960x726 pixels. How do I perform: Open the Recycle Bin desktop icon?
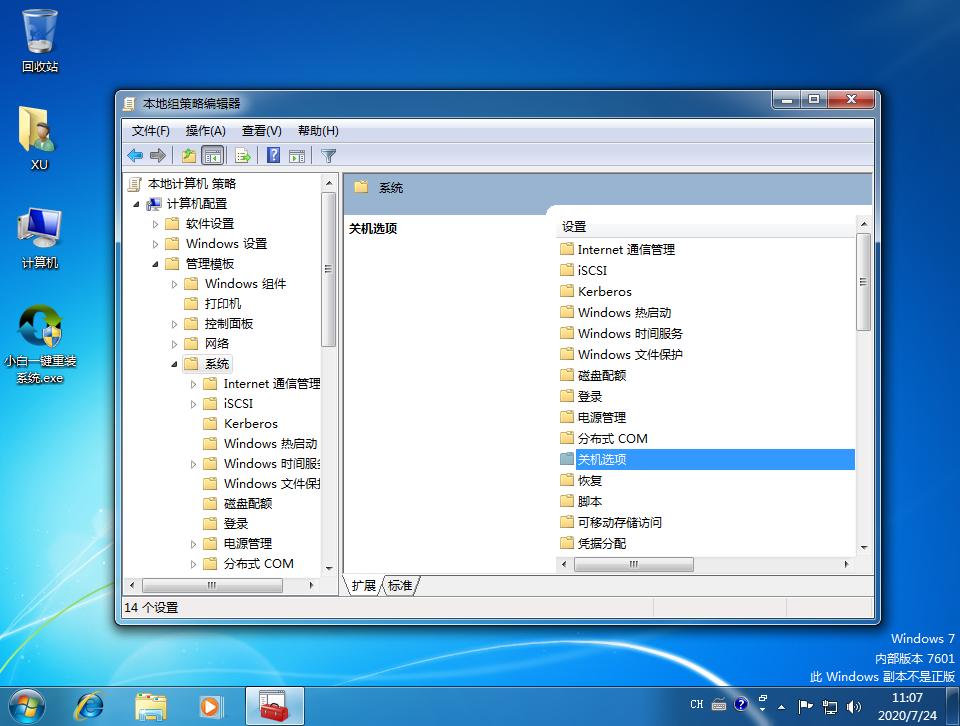coord(40,41)
